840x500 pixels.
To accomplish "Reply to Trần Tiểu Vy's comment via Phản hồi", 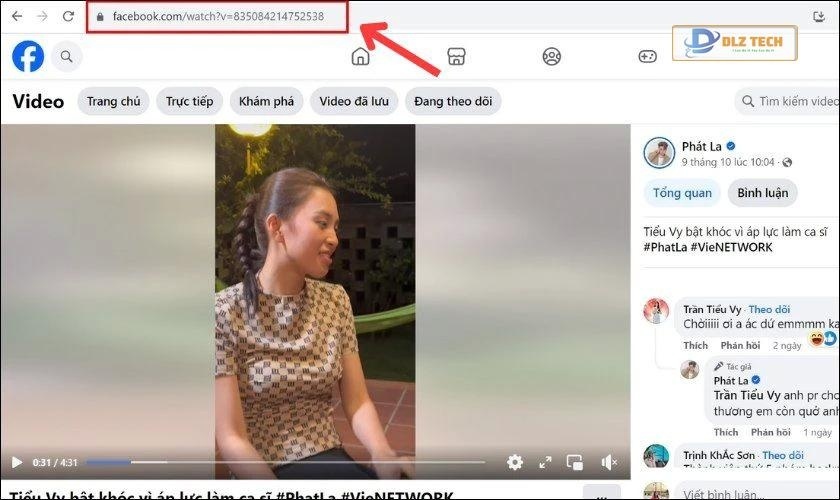I will tap(740, 346).
